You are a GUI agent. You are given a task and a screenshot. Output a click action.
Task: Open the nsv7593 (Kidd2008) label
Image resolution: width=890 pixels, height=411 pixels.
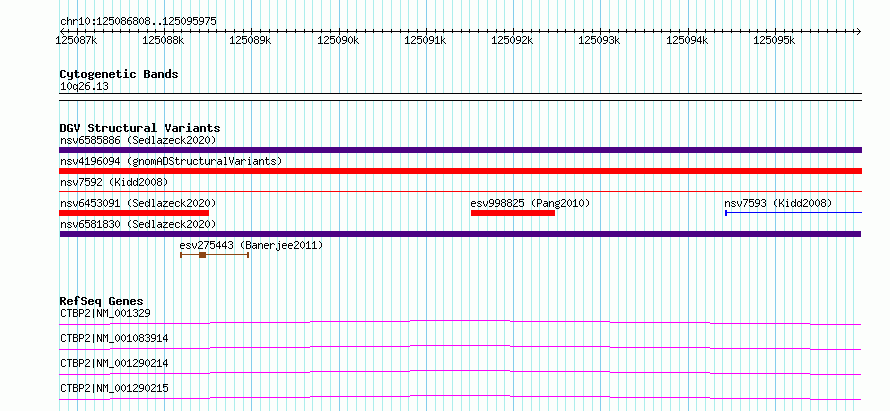click(778, 203)
